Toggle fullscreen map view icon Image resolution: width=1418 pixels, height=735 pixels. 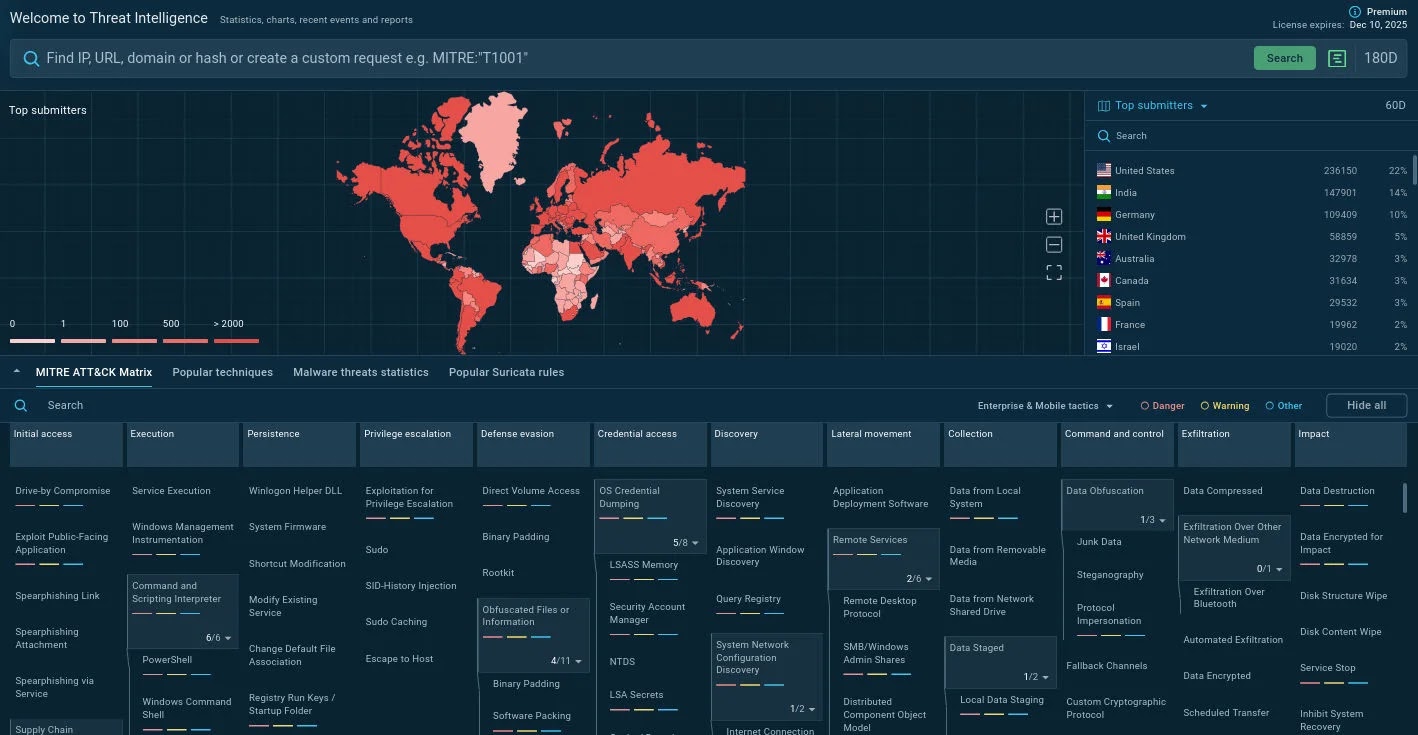pyautogui.click(x=1054, y=273)
